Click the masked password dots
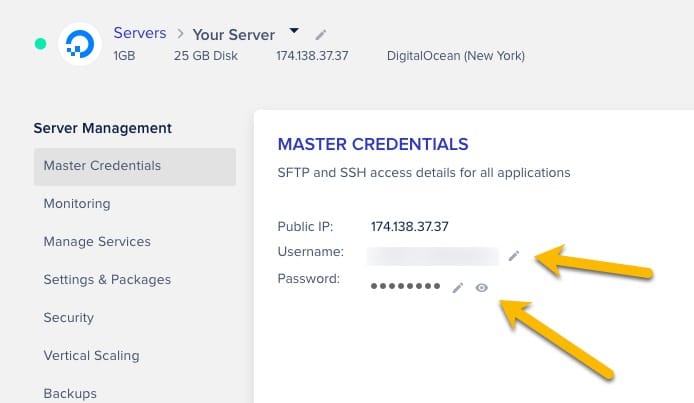The width and height of the screenshot is (694, 403). [x=405, y=286]
